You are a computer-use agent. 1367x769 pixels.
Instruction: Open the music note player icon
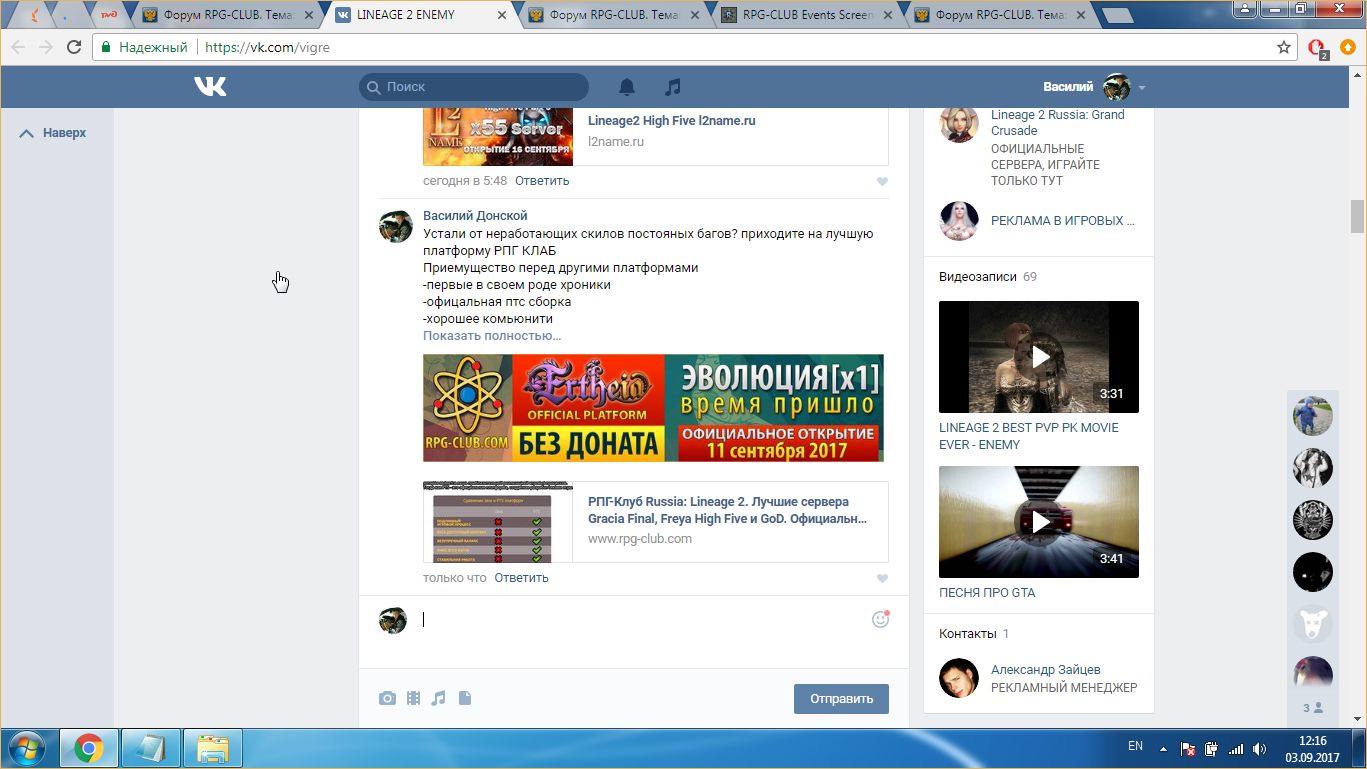pos(673,87)
